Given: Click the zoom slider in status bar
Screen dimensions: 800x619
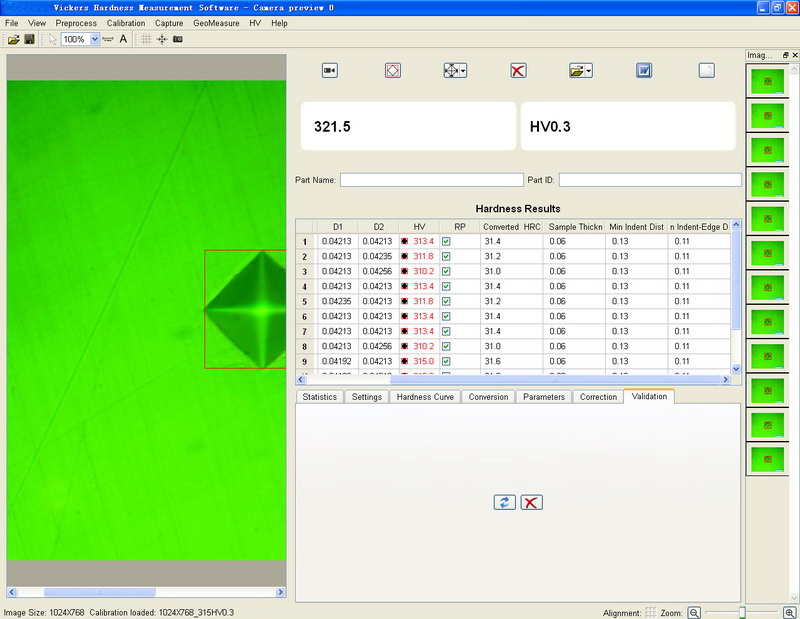Looking at the screenshot, I should [741, 612].
